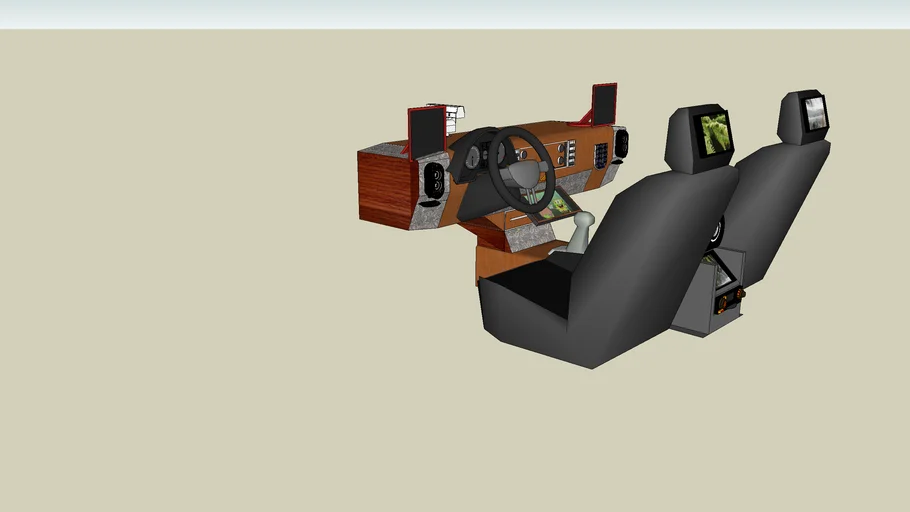Click the green screen on the near headrest
This screenshot has height=512, width=910.
714,135
